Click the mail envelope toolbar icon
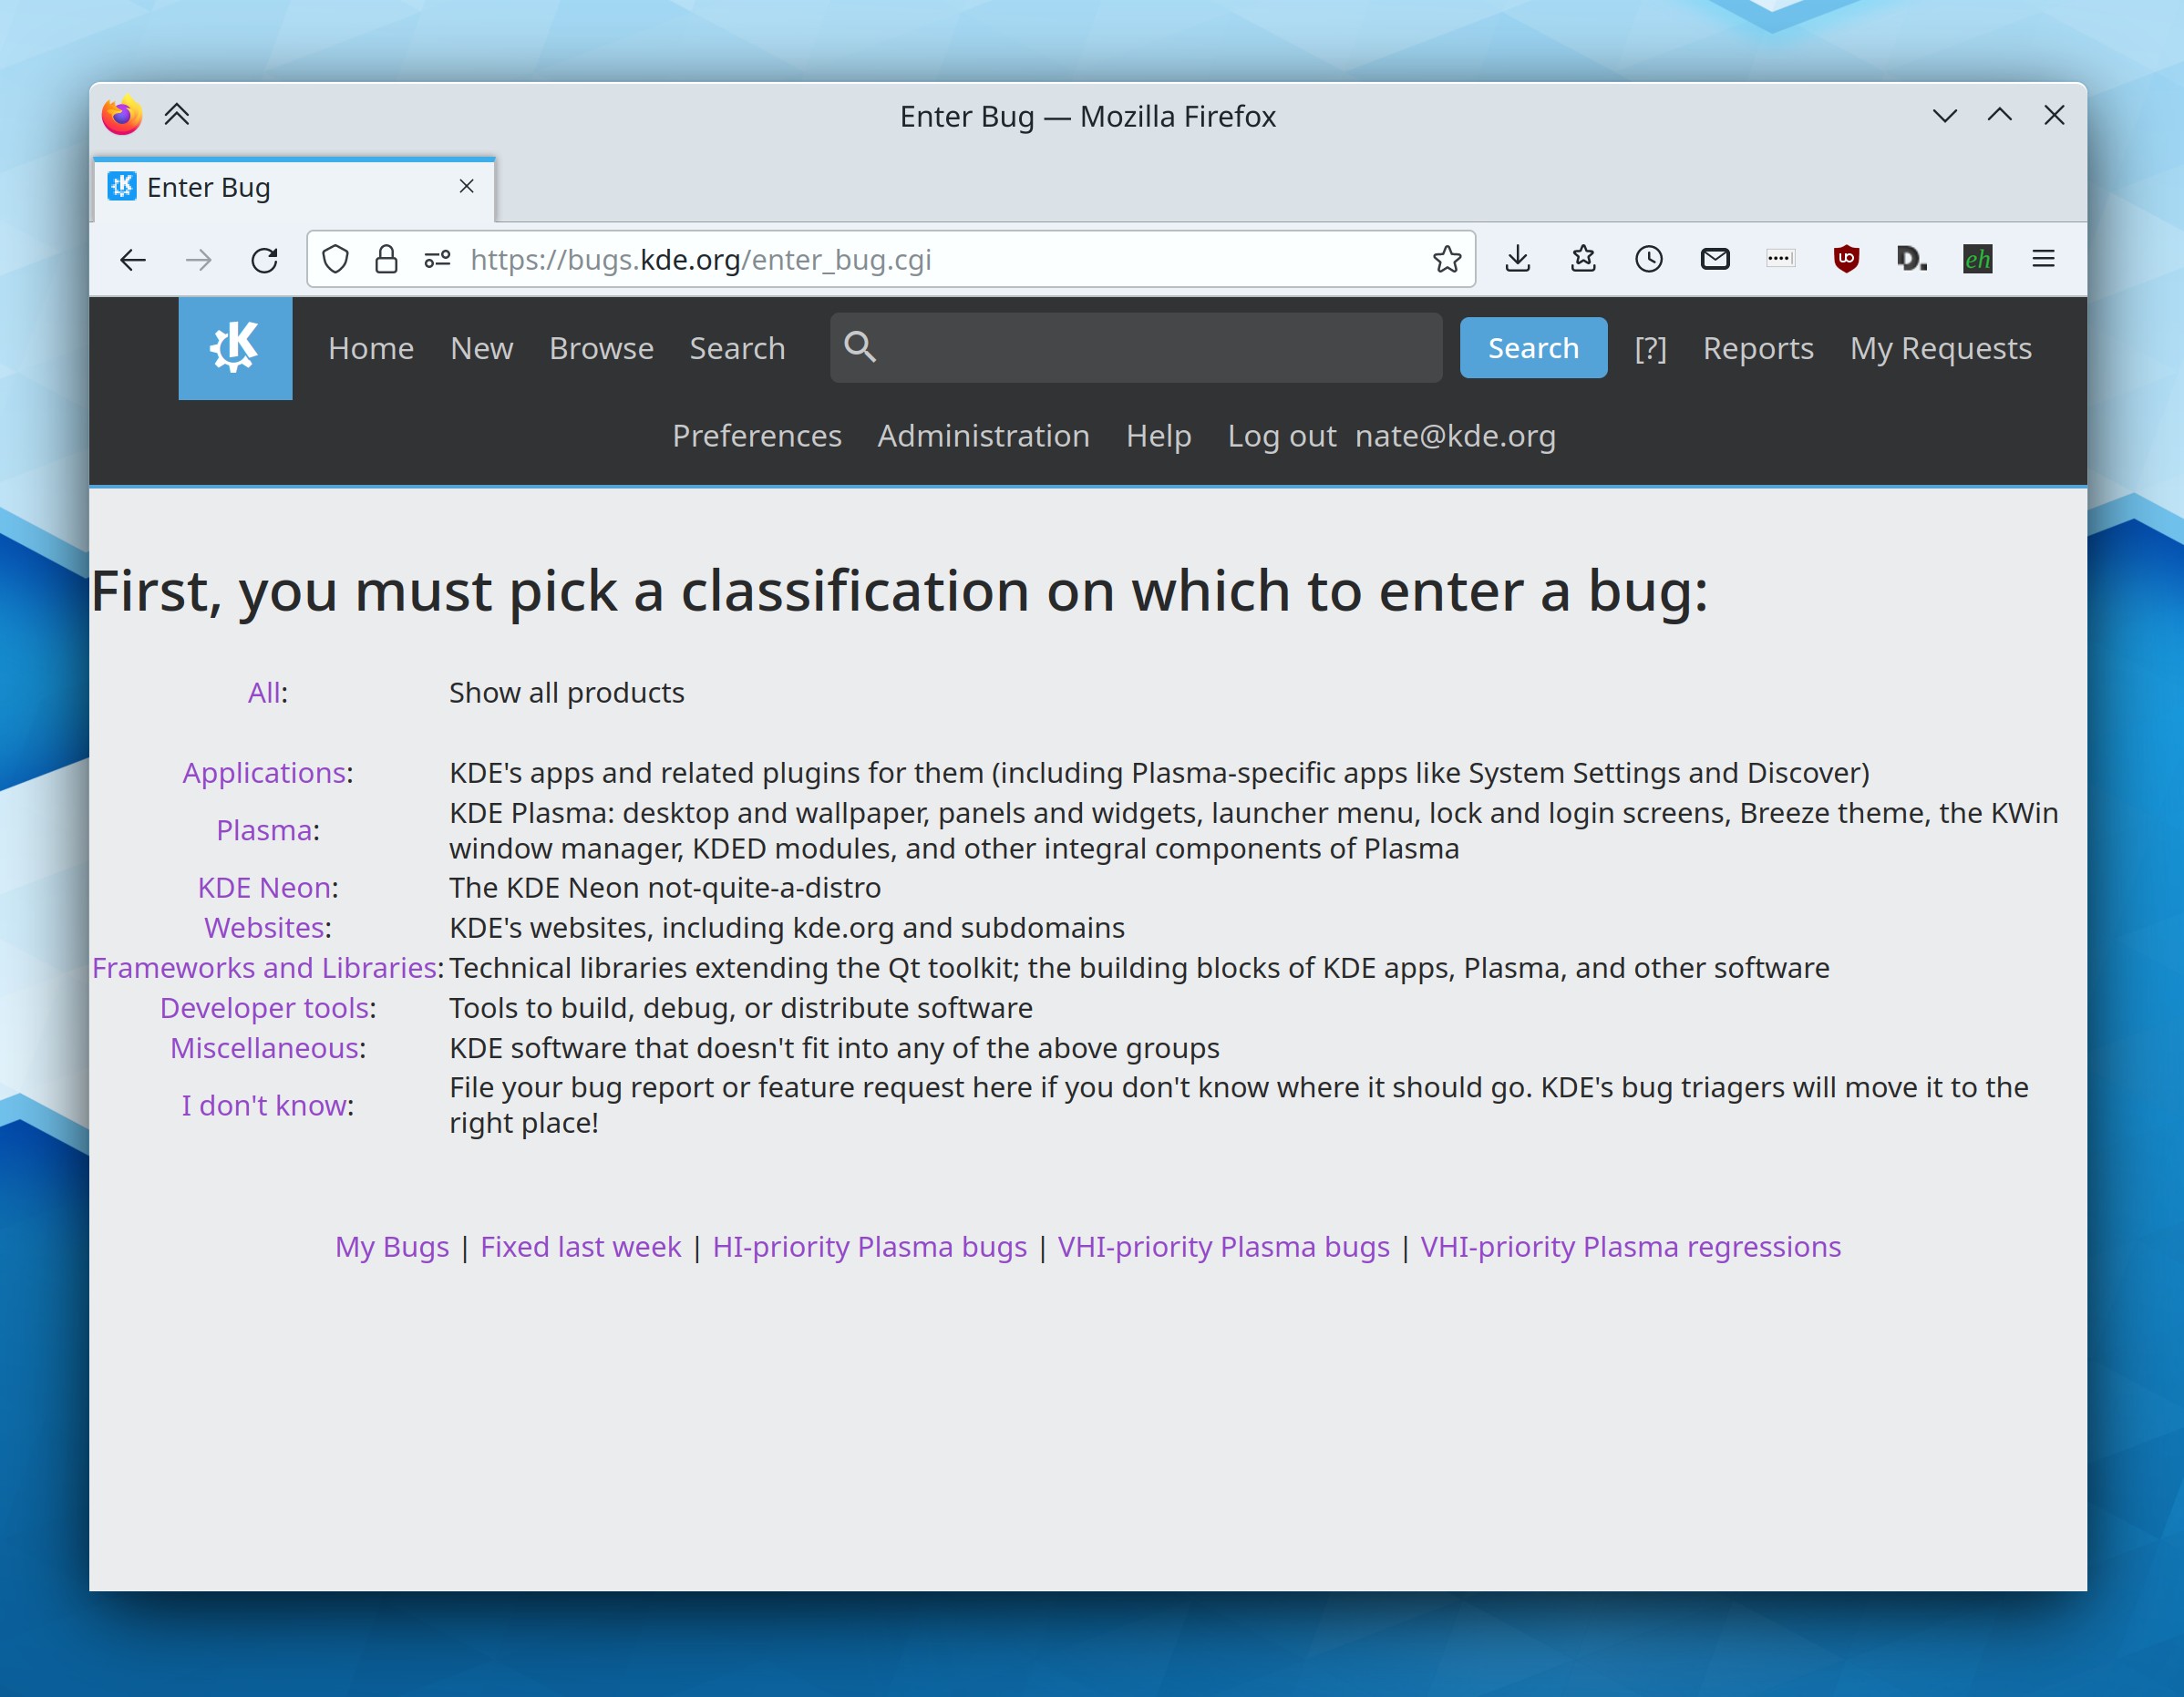This screenshot has height=1697, width=2184. 1714,260
